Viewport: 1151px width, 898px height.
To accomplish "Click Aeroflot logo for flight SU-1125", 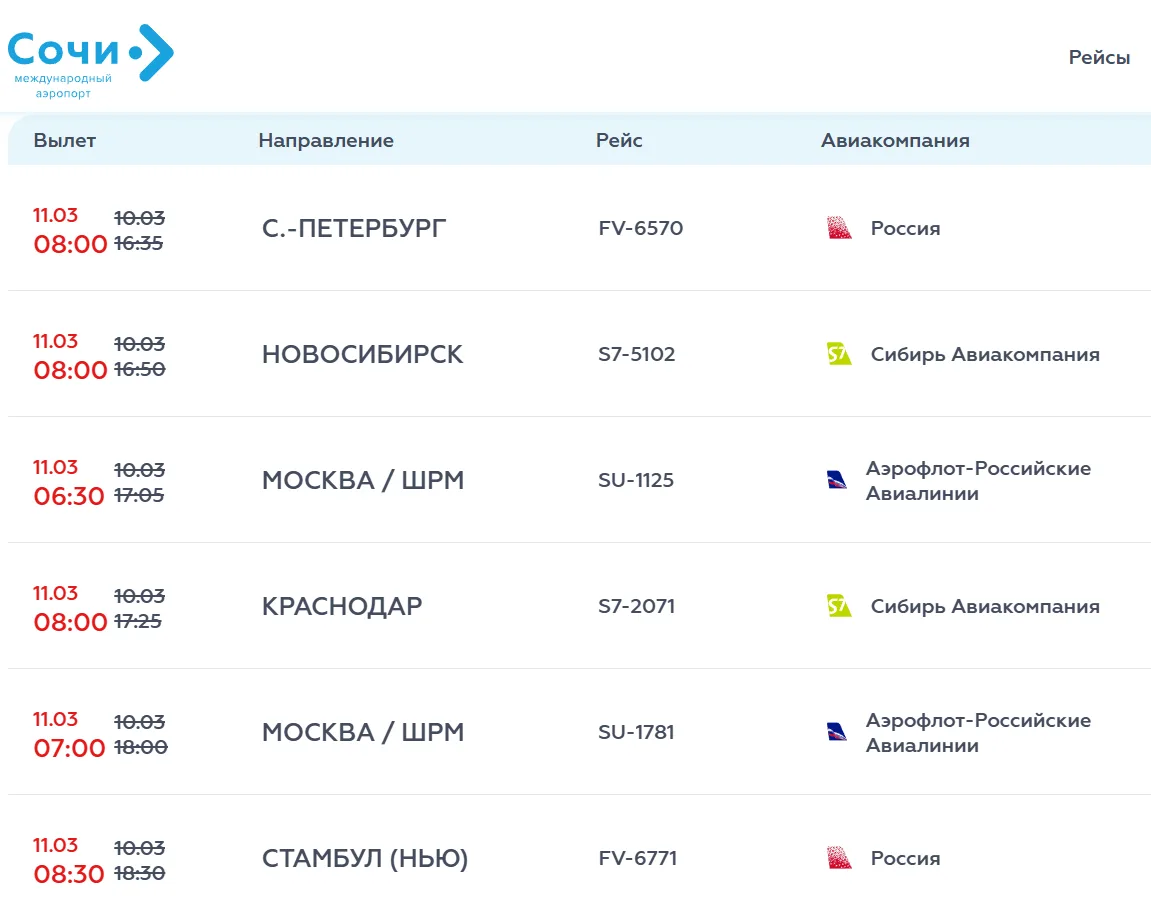I will (837, 480).
